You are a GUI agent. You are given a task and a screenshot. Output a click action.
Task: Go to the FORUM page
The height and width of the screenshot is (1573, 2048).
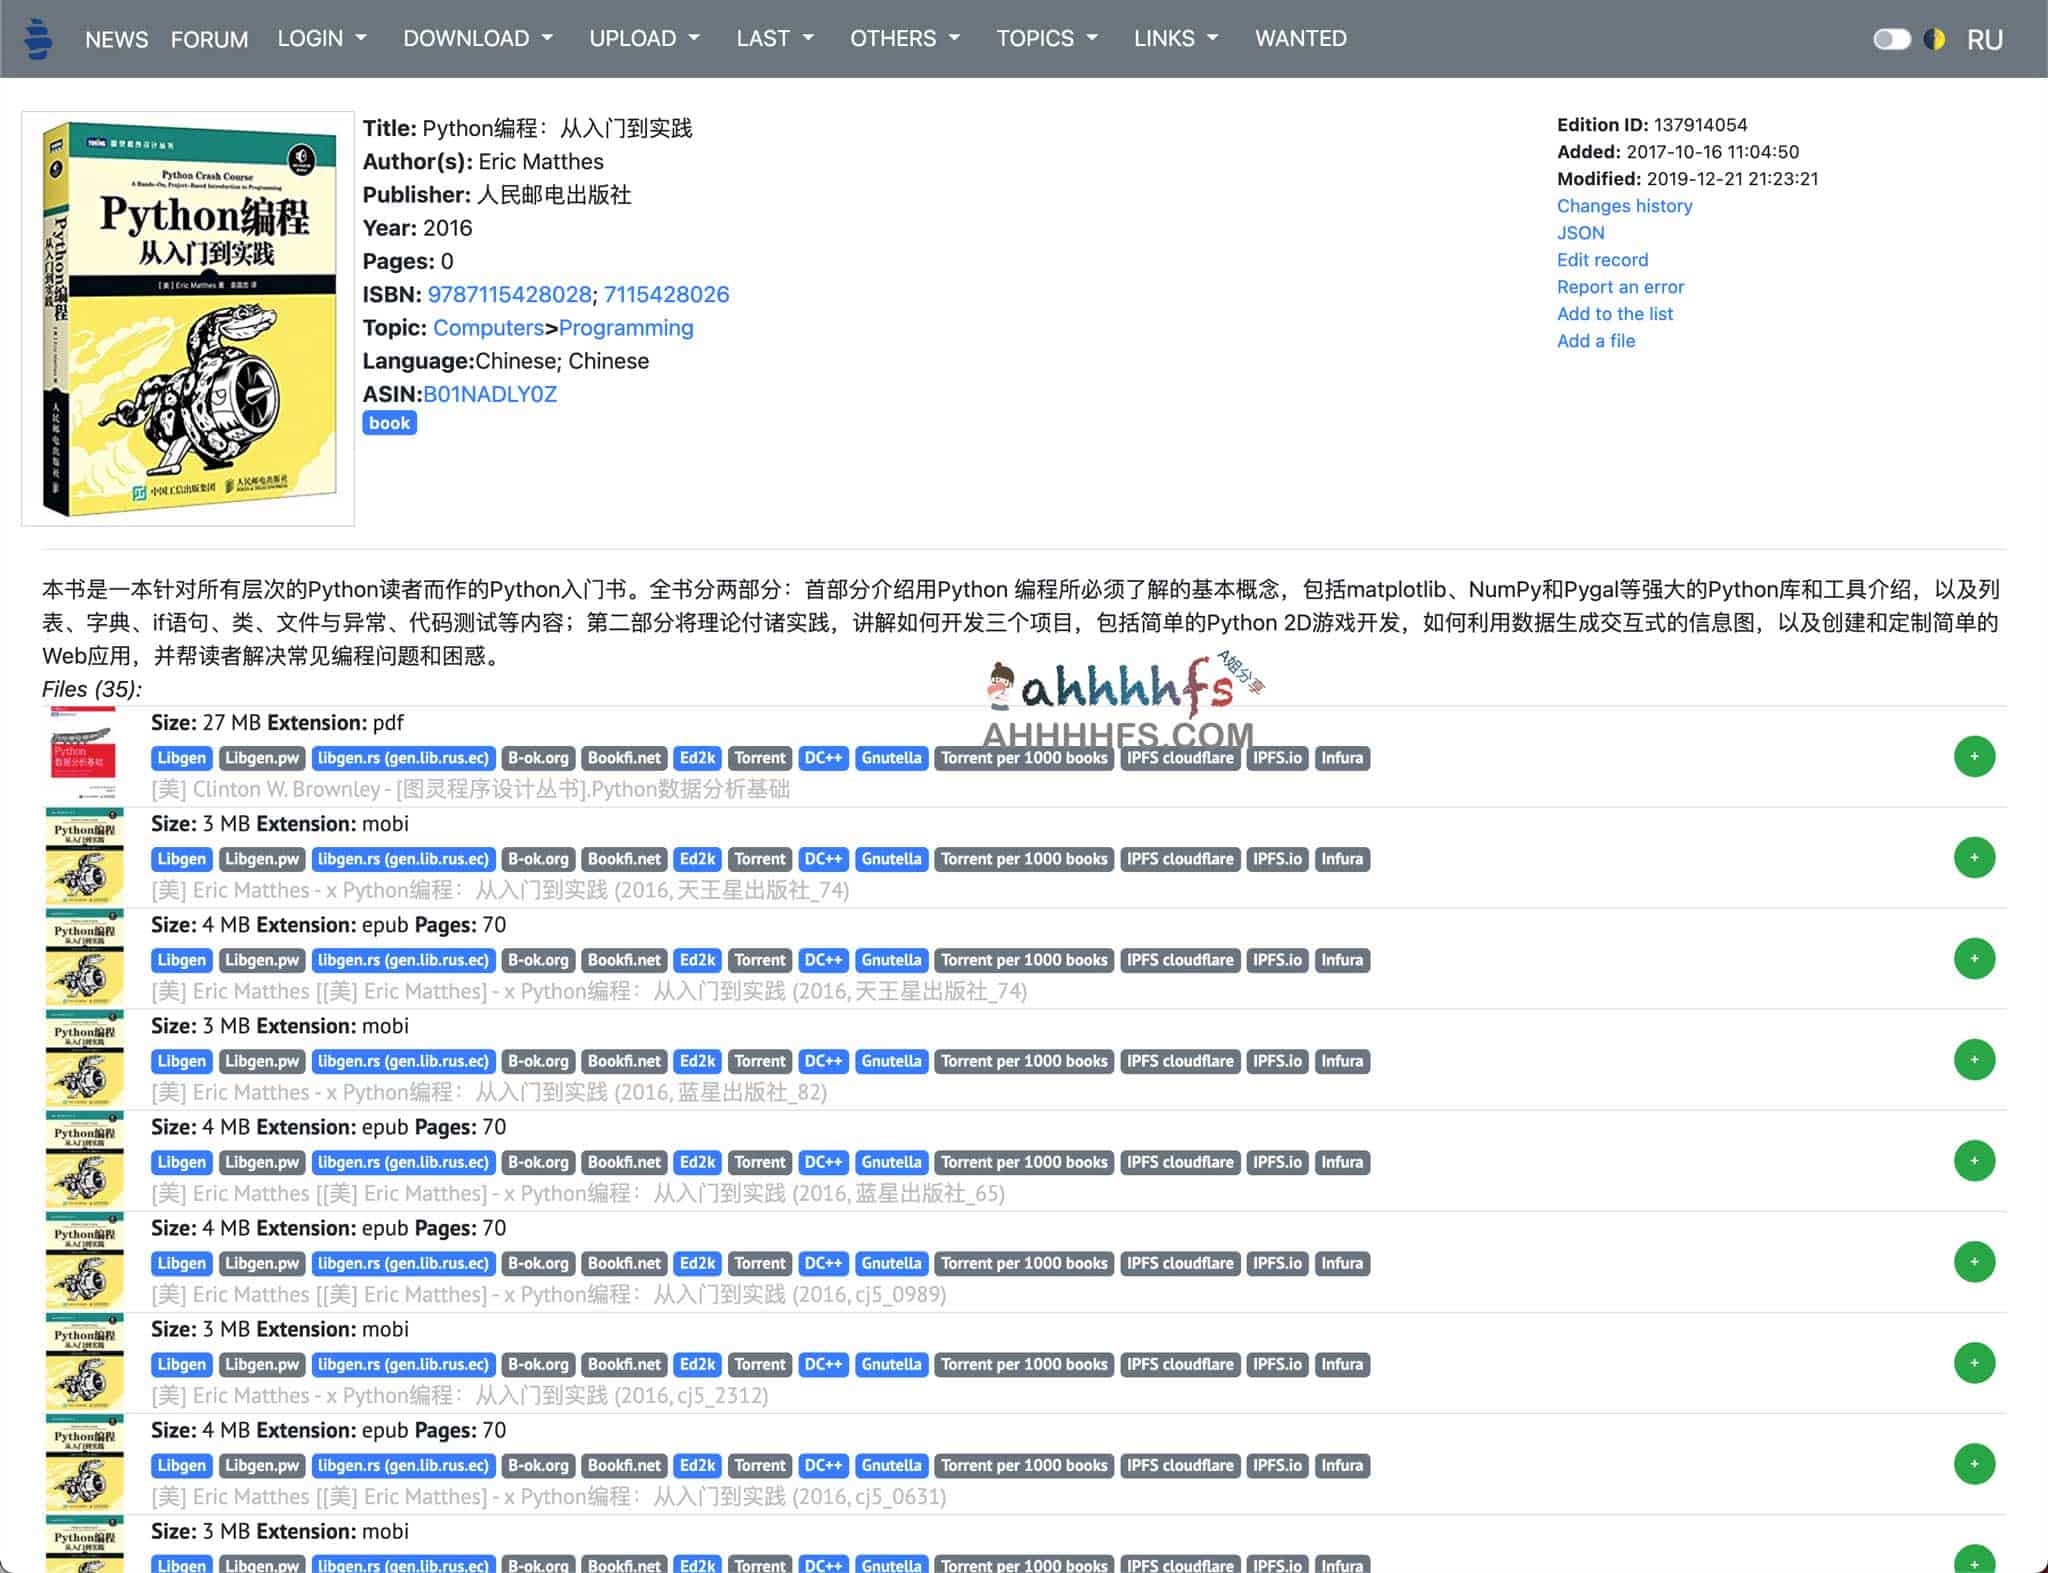coord(209,39)
